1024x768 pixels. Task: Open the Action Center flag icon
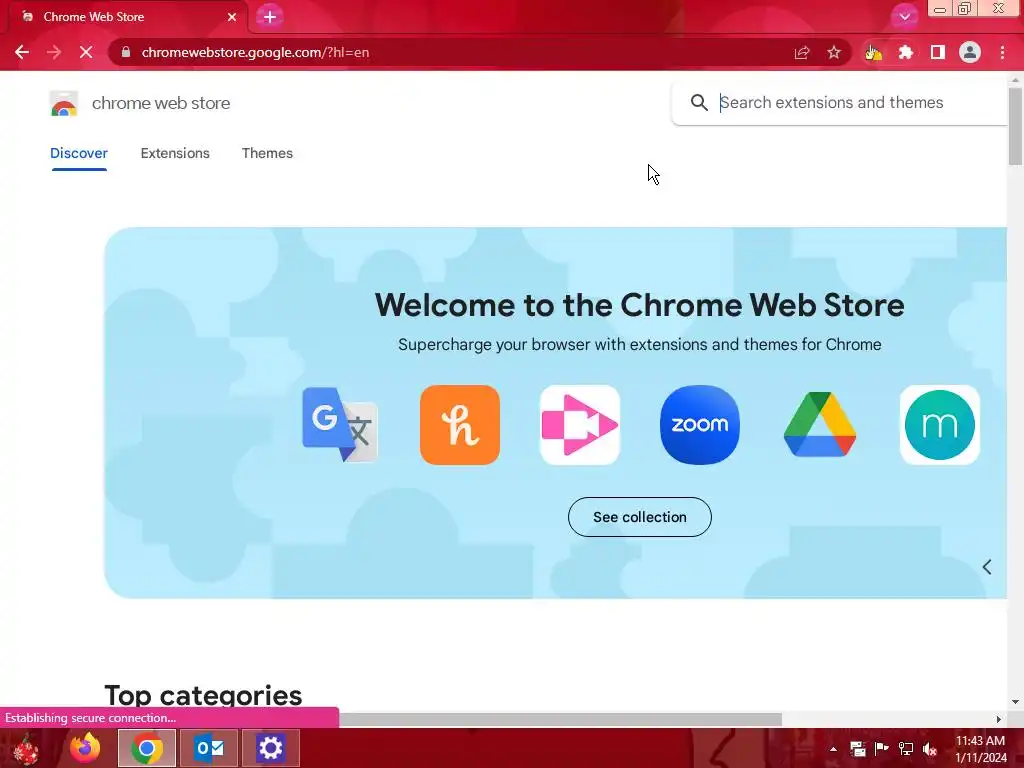click(882, 749)
